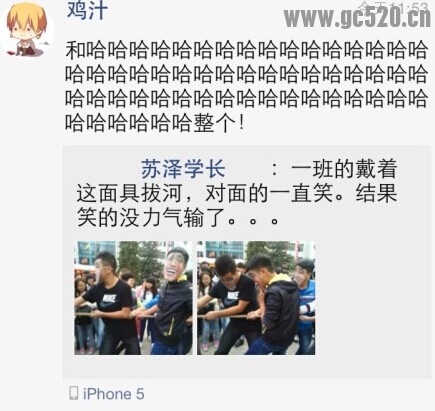Tap the Nike shirt man in left photo
The image size is (435, 411).
click(x=108, y=300)
